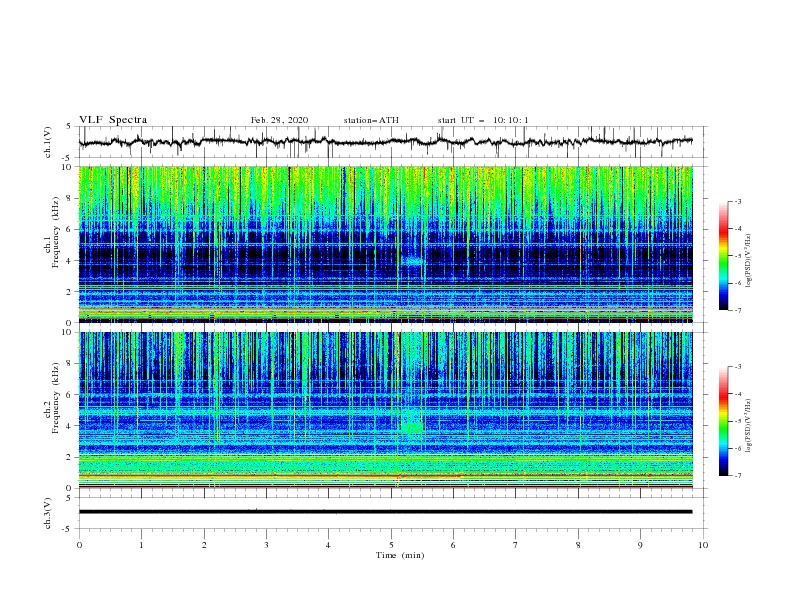Click the ch.1 Frequency (kHz) axis label
Image resolution: width=792 pixels, height=612 pixels.
(x=51, y=232)
